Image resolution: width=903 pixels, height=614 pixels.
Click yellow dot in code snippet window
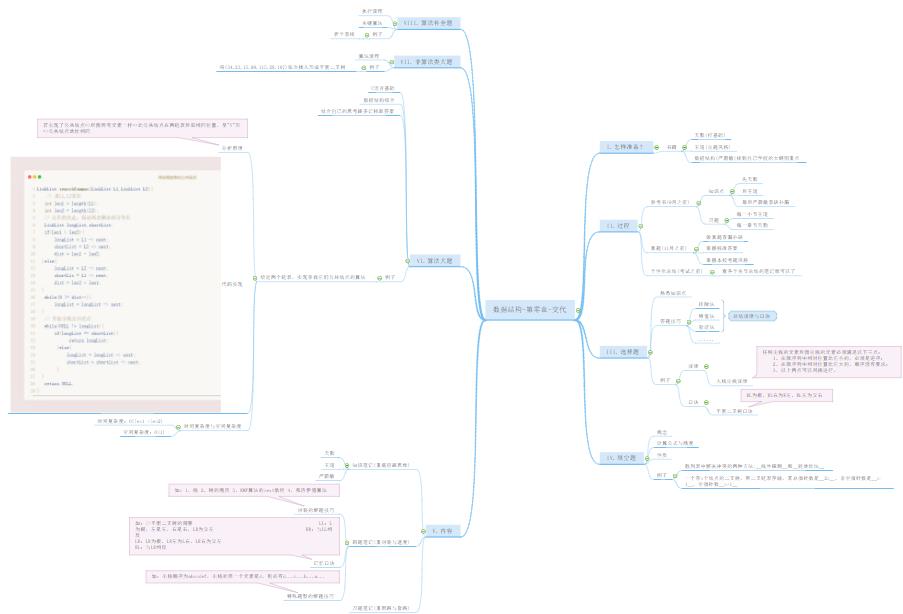point(35,176)
